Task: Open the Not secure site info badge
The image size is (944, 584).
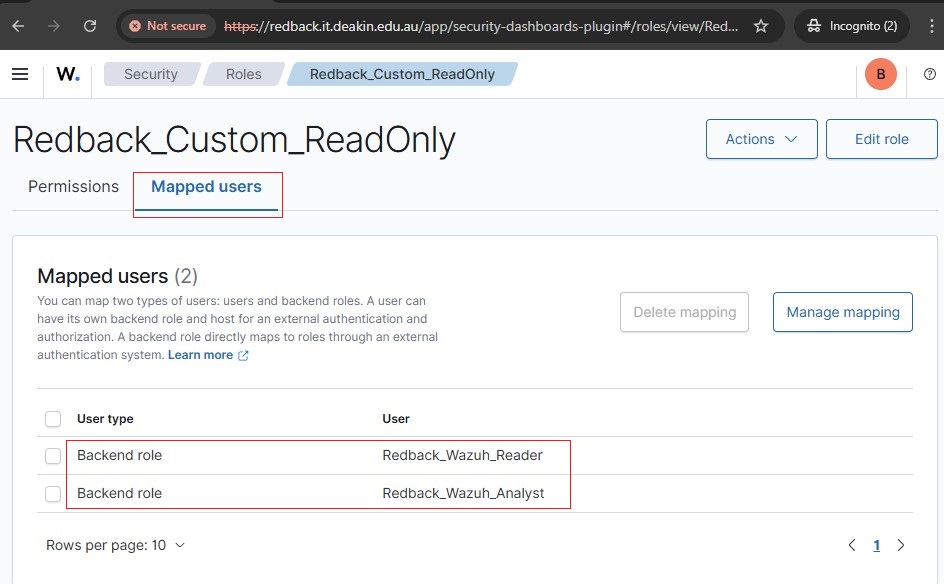Action: click(x=168, y=26)
